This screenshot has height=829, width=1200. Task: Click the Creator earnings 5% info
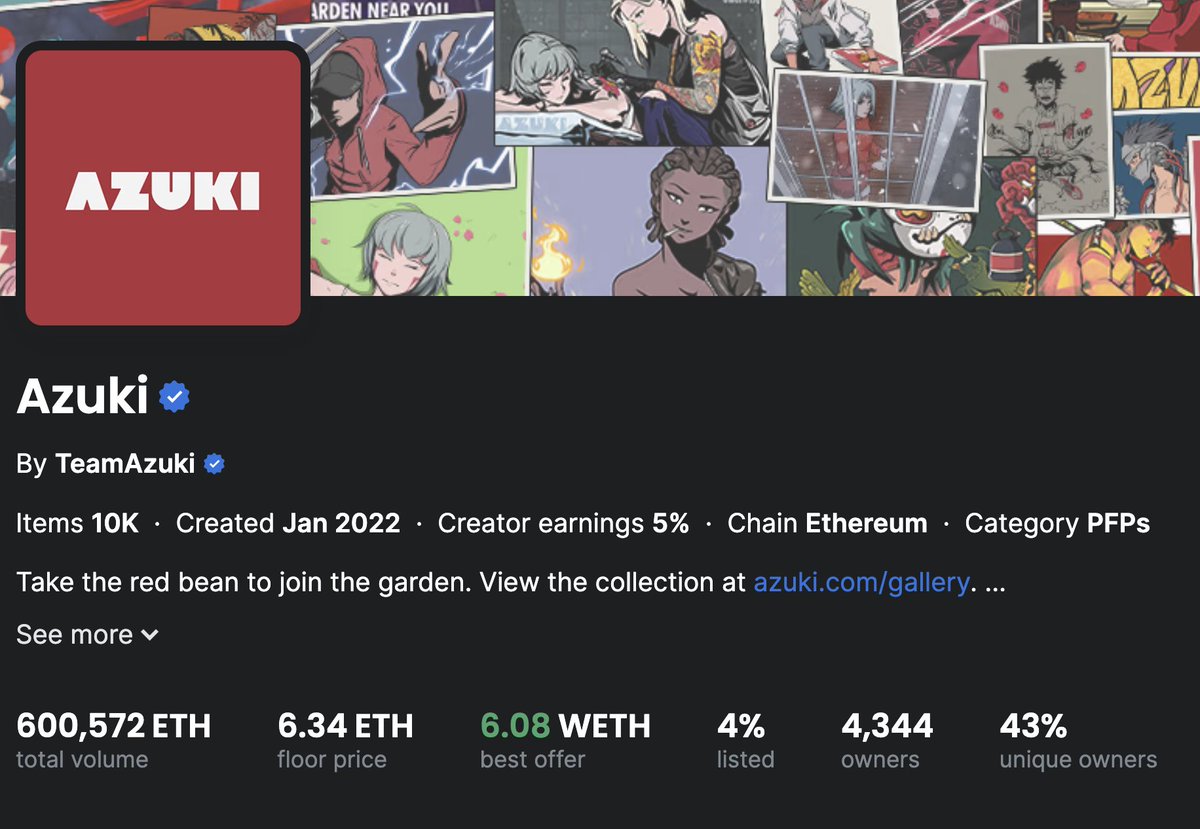[x=563, y=523]
